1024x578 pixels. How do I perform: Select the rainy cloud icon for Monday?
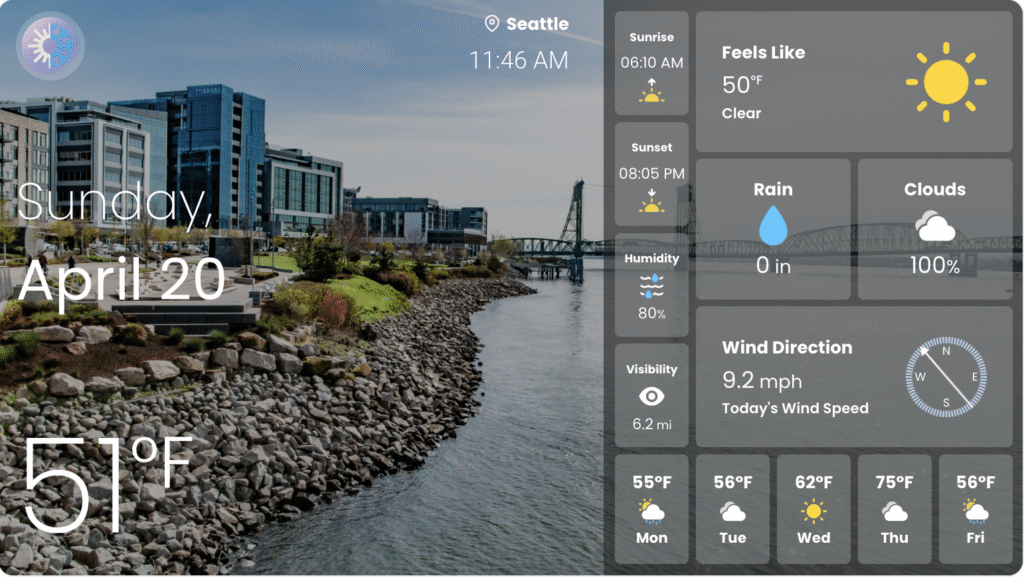click(651, 513)
